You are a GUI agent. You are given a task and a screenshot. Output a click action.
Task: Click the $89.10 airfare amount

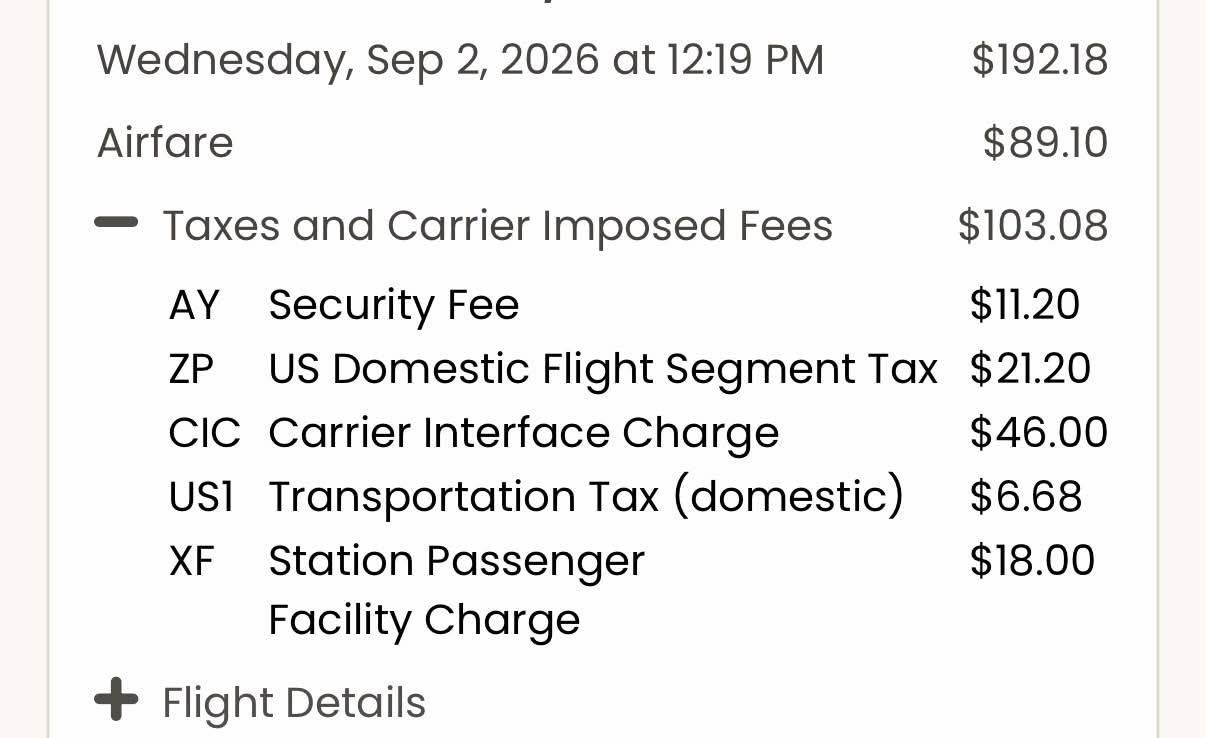click(1045, 143)
